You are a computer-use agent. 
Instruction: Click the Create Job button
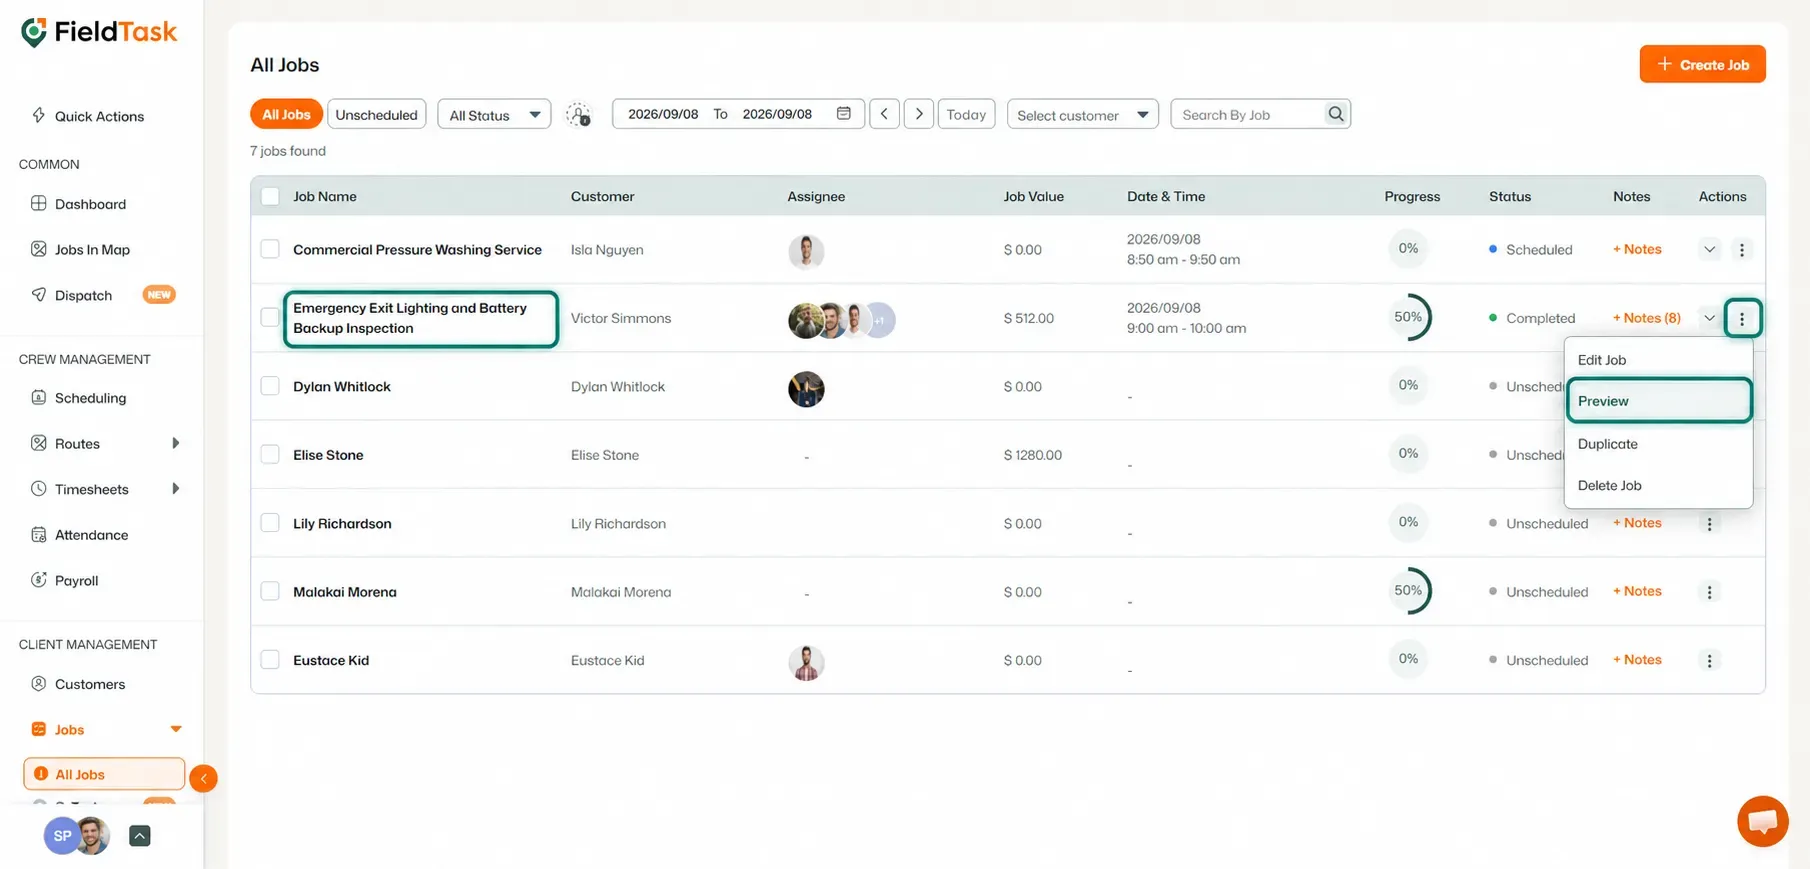point(1702,64)
